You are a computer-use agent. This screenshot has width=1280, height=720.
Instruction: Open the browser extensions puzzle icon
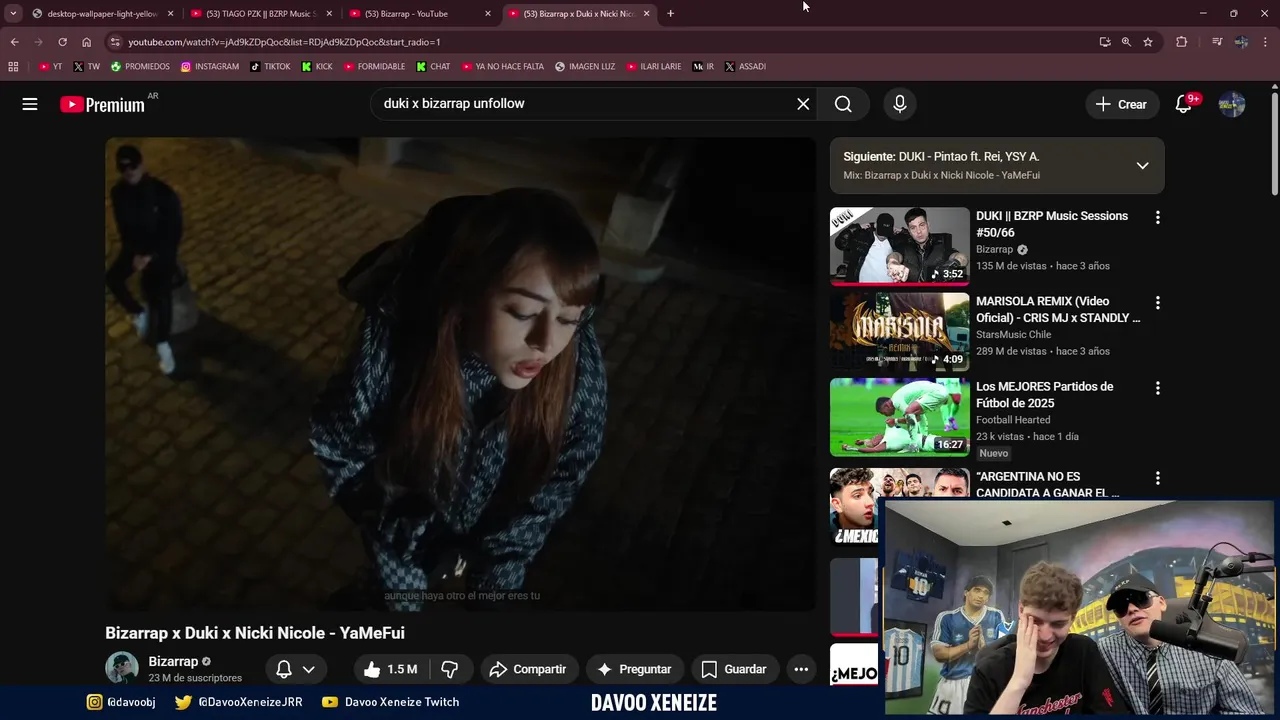(x=1181, y=42)
